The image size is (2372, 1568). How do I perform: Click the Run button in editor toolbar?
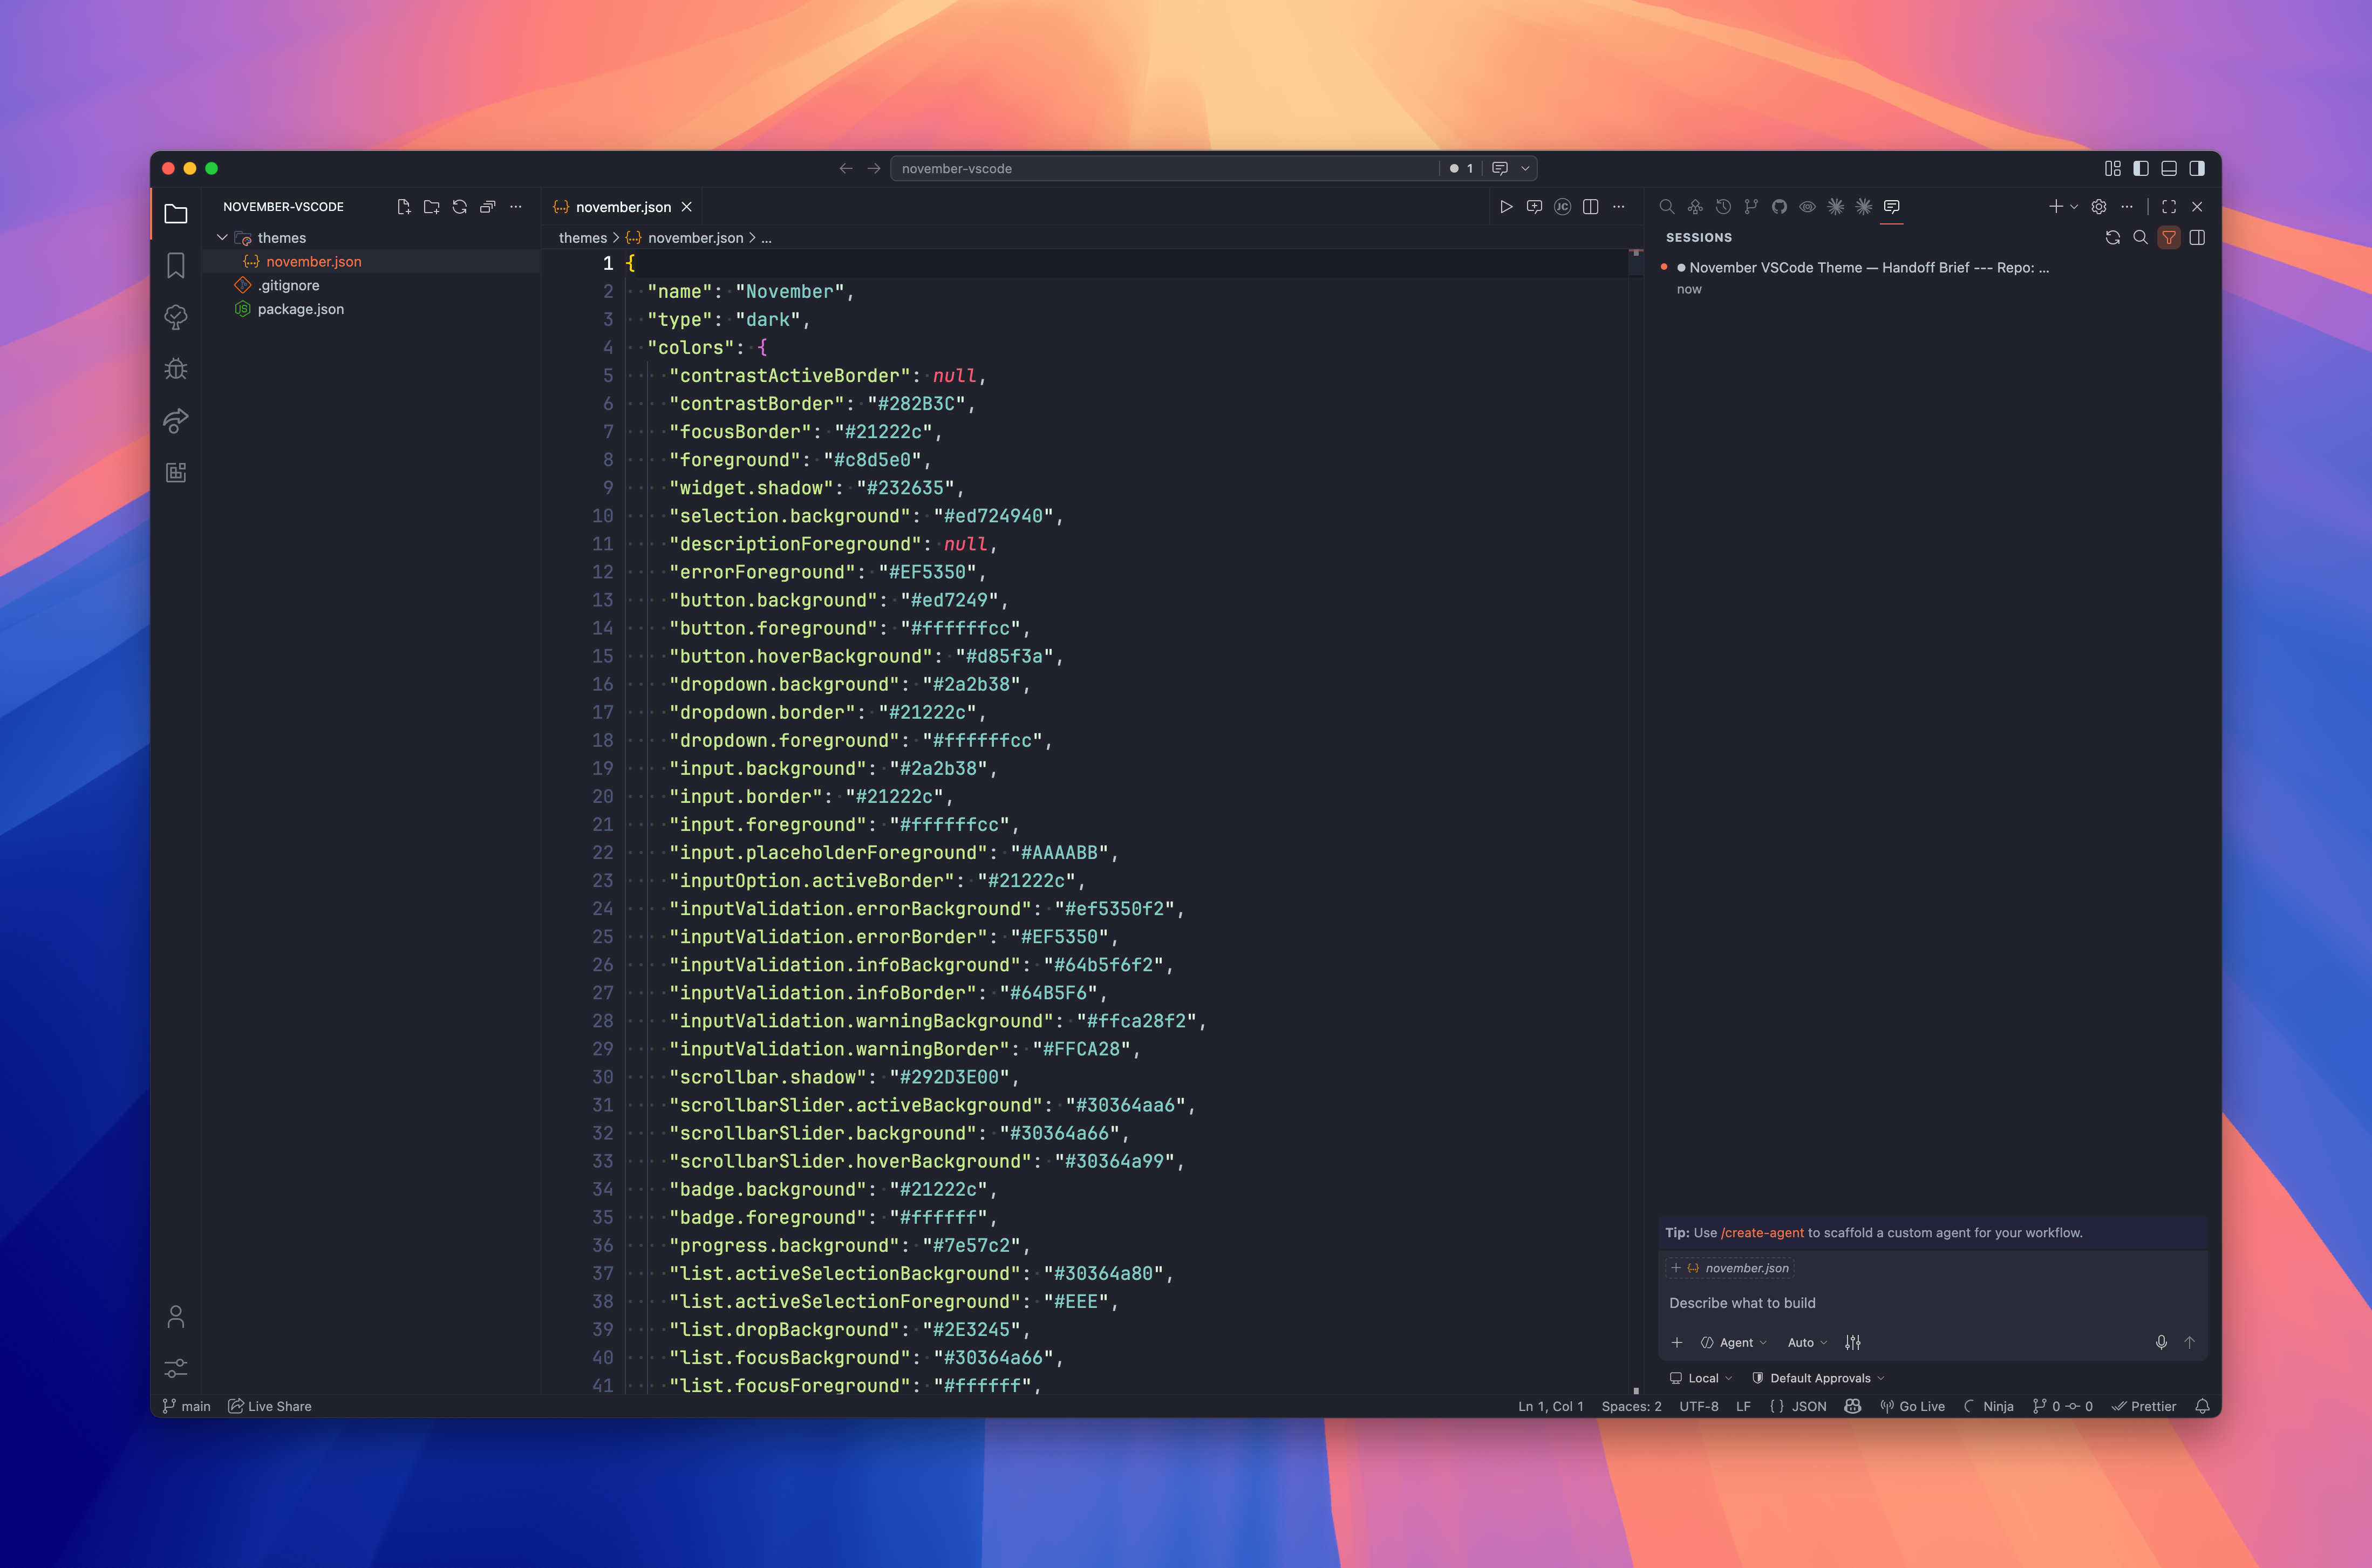pyautogui.click(x=1507, y=206)
